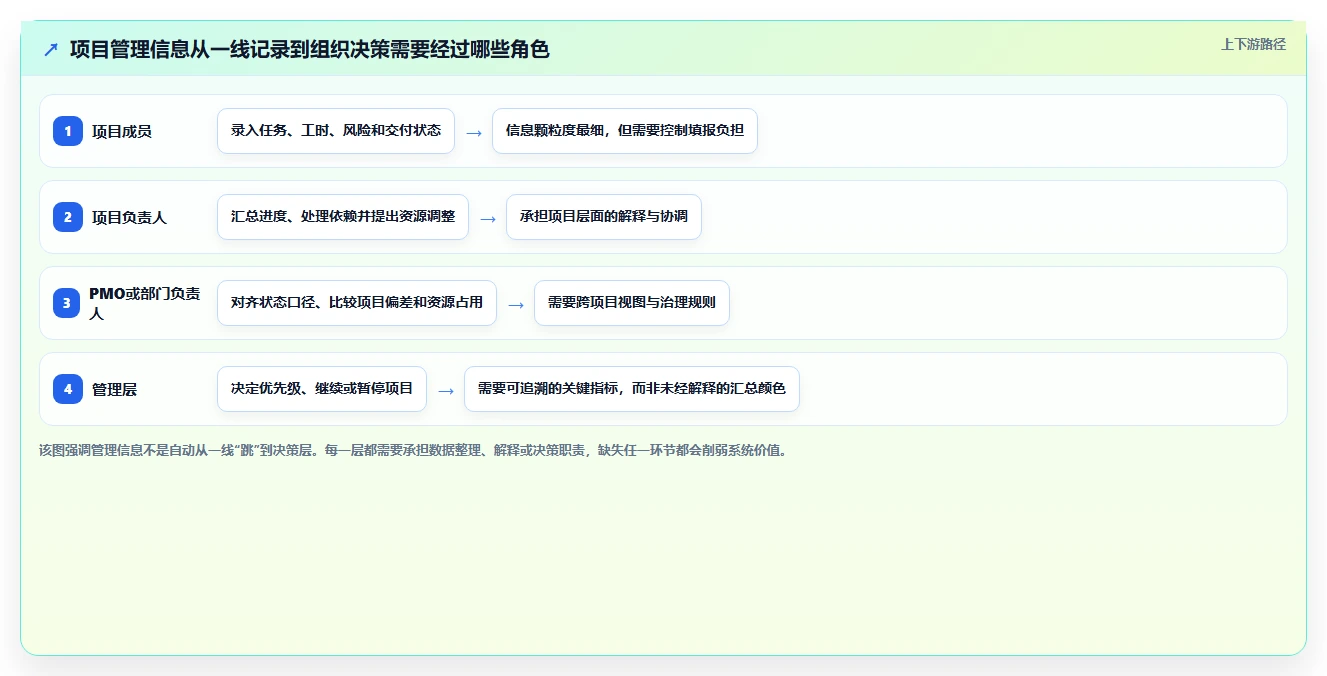Click the 需要可追溯的关键指标 box
The width and height of the screenshot is (1327, 676).
632,389
